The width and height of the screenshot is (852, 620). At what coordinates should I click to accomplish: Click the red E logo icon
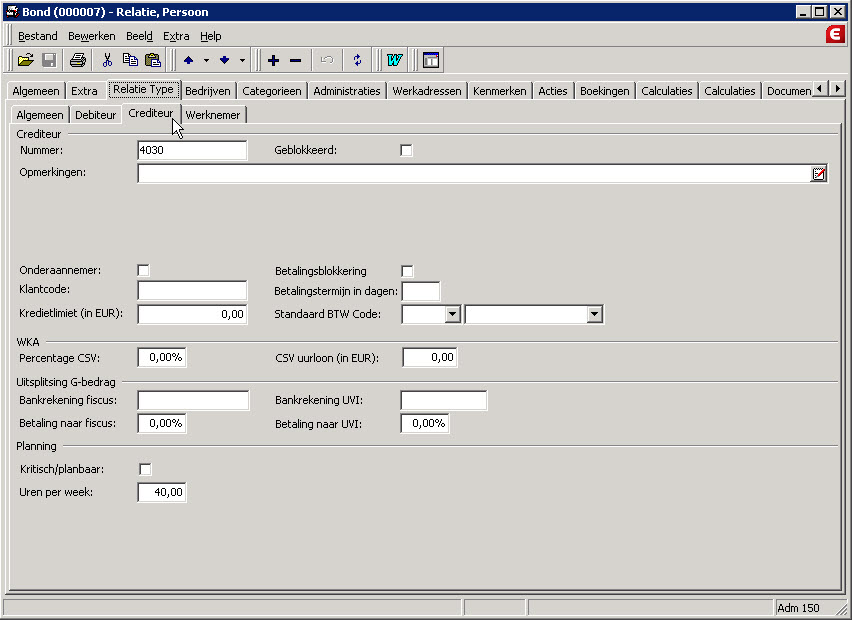pyautogui.click(x=835, y=35)
